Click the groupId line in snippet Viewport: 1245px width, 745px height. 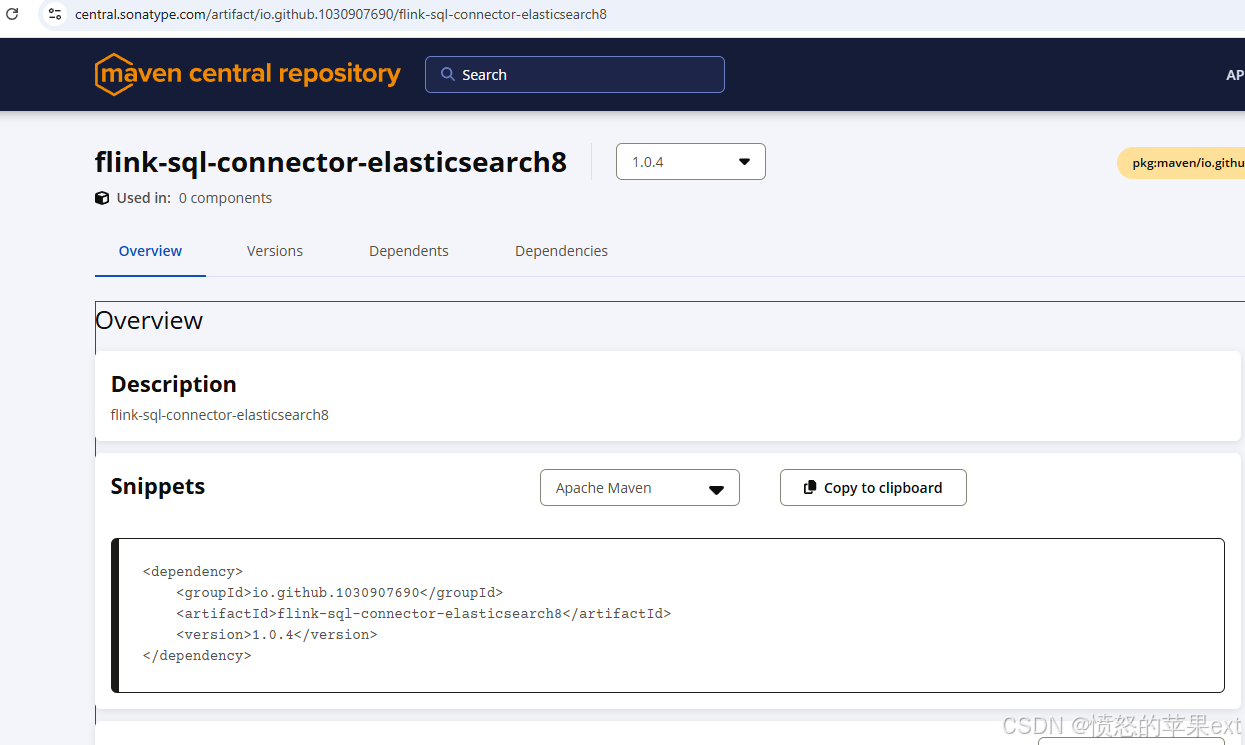tap(340, 593)
